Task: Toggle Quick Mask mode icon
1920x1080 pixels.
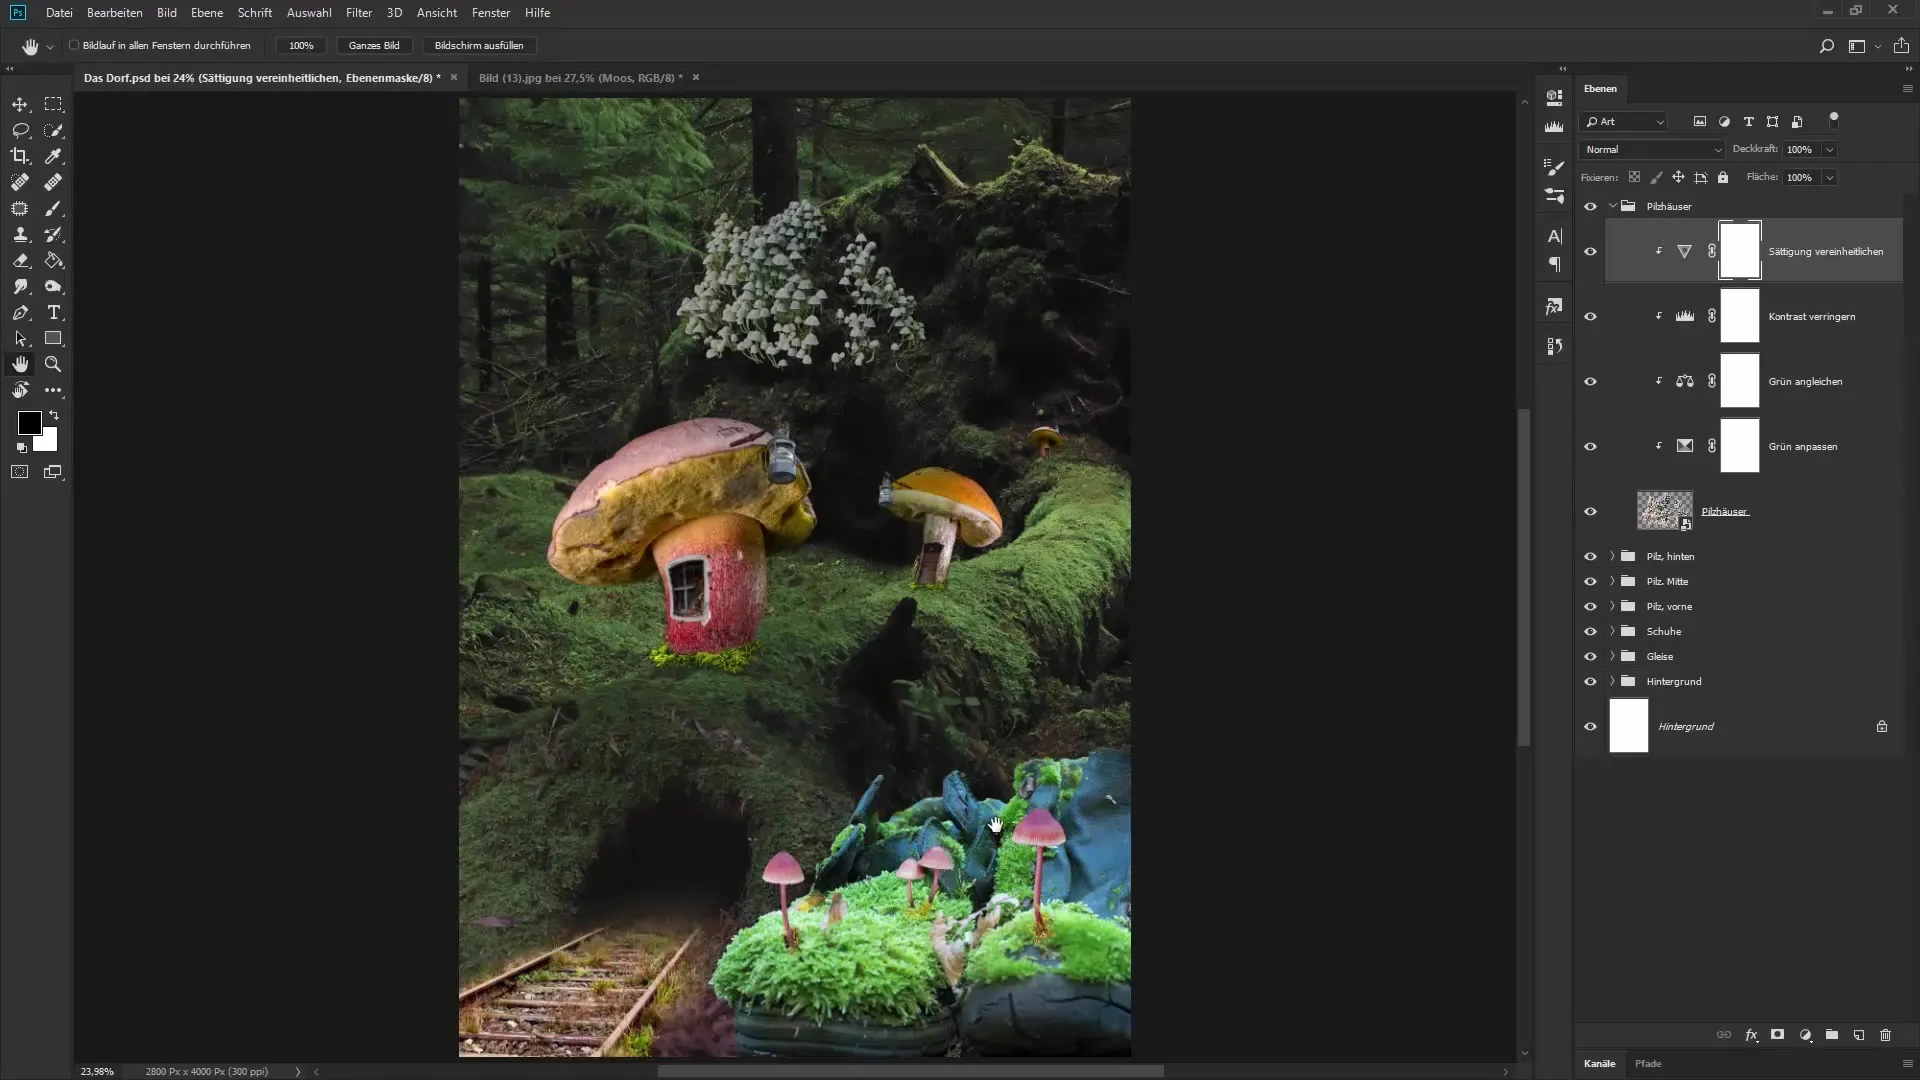Action: point(20,472)
